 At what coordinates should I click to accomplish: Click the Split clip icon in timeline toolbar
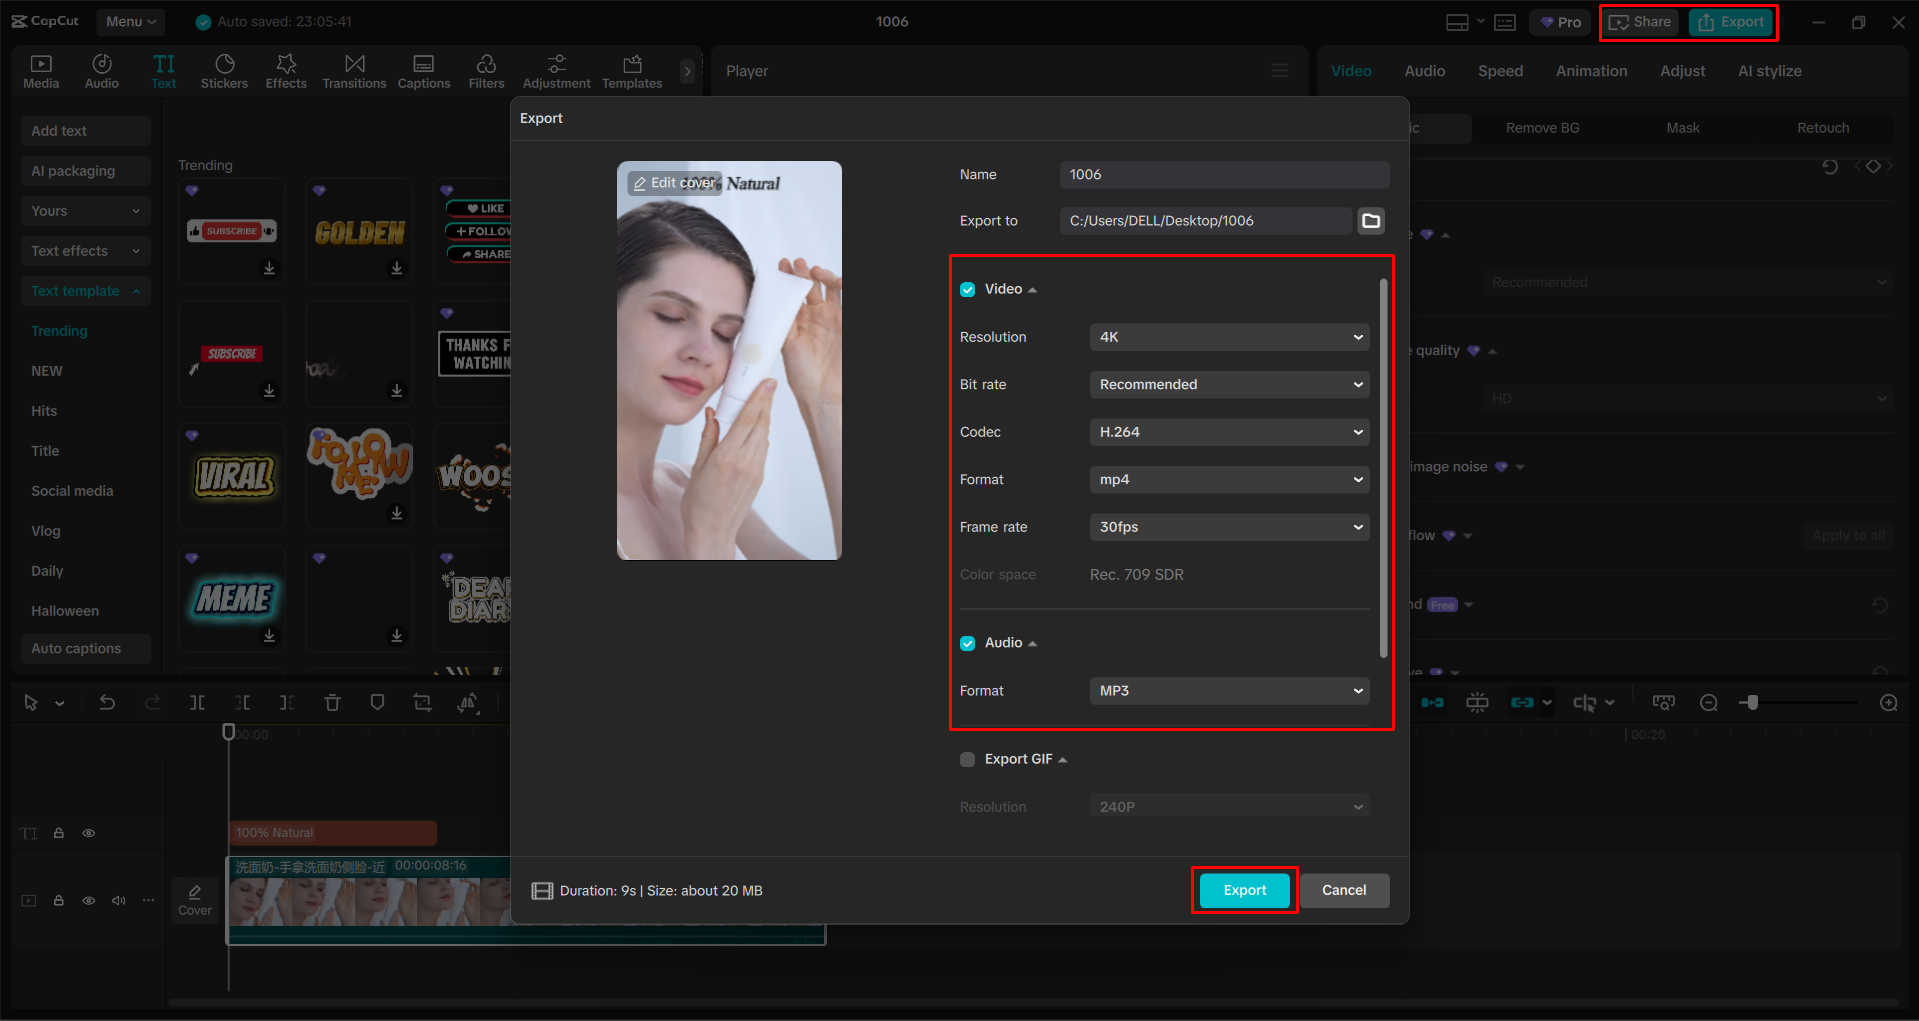click(x=197, y=702)
